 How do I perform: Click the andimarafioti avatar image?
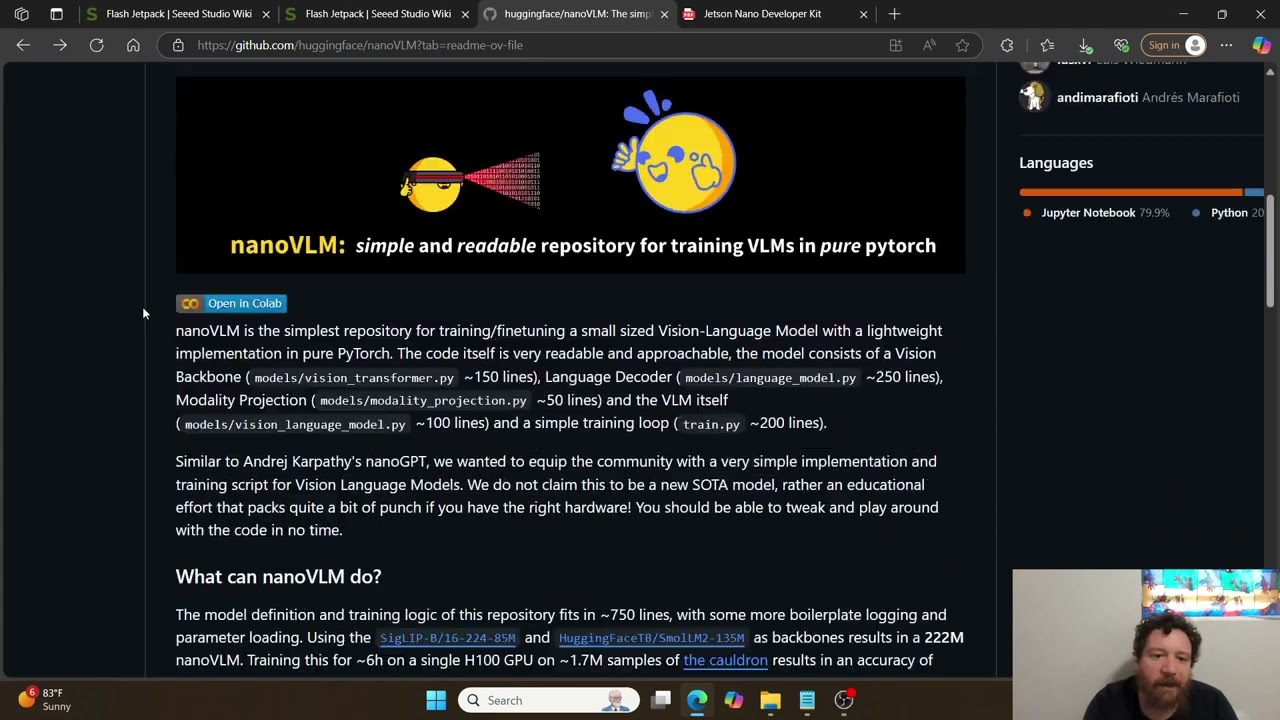point(1034,97)
